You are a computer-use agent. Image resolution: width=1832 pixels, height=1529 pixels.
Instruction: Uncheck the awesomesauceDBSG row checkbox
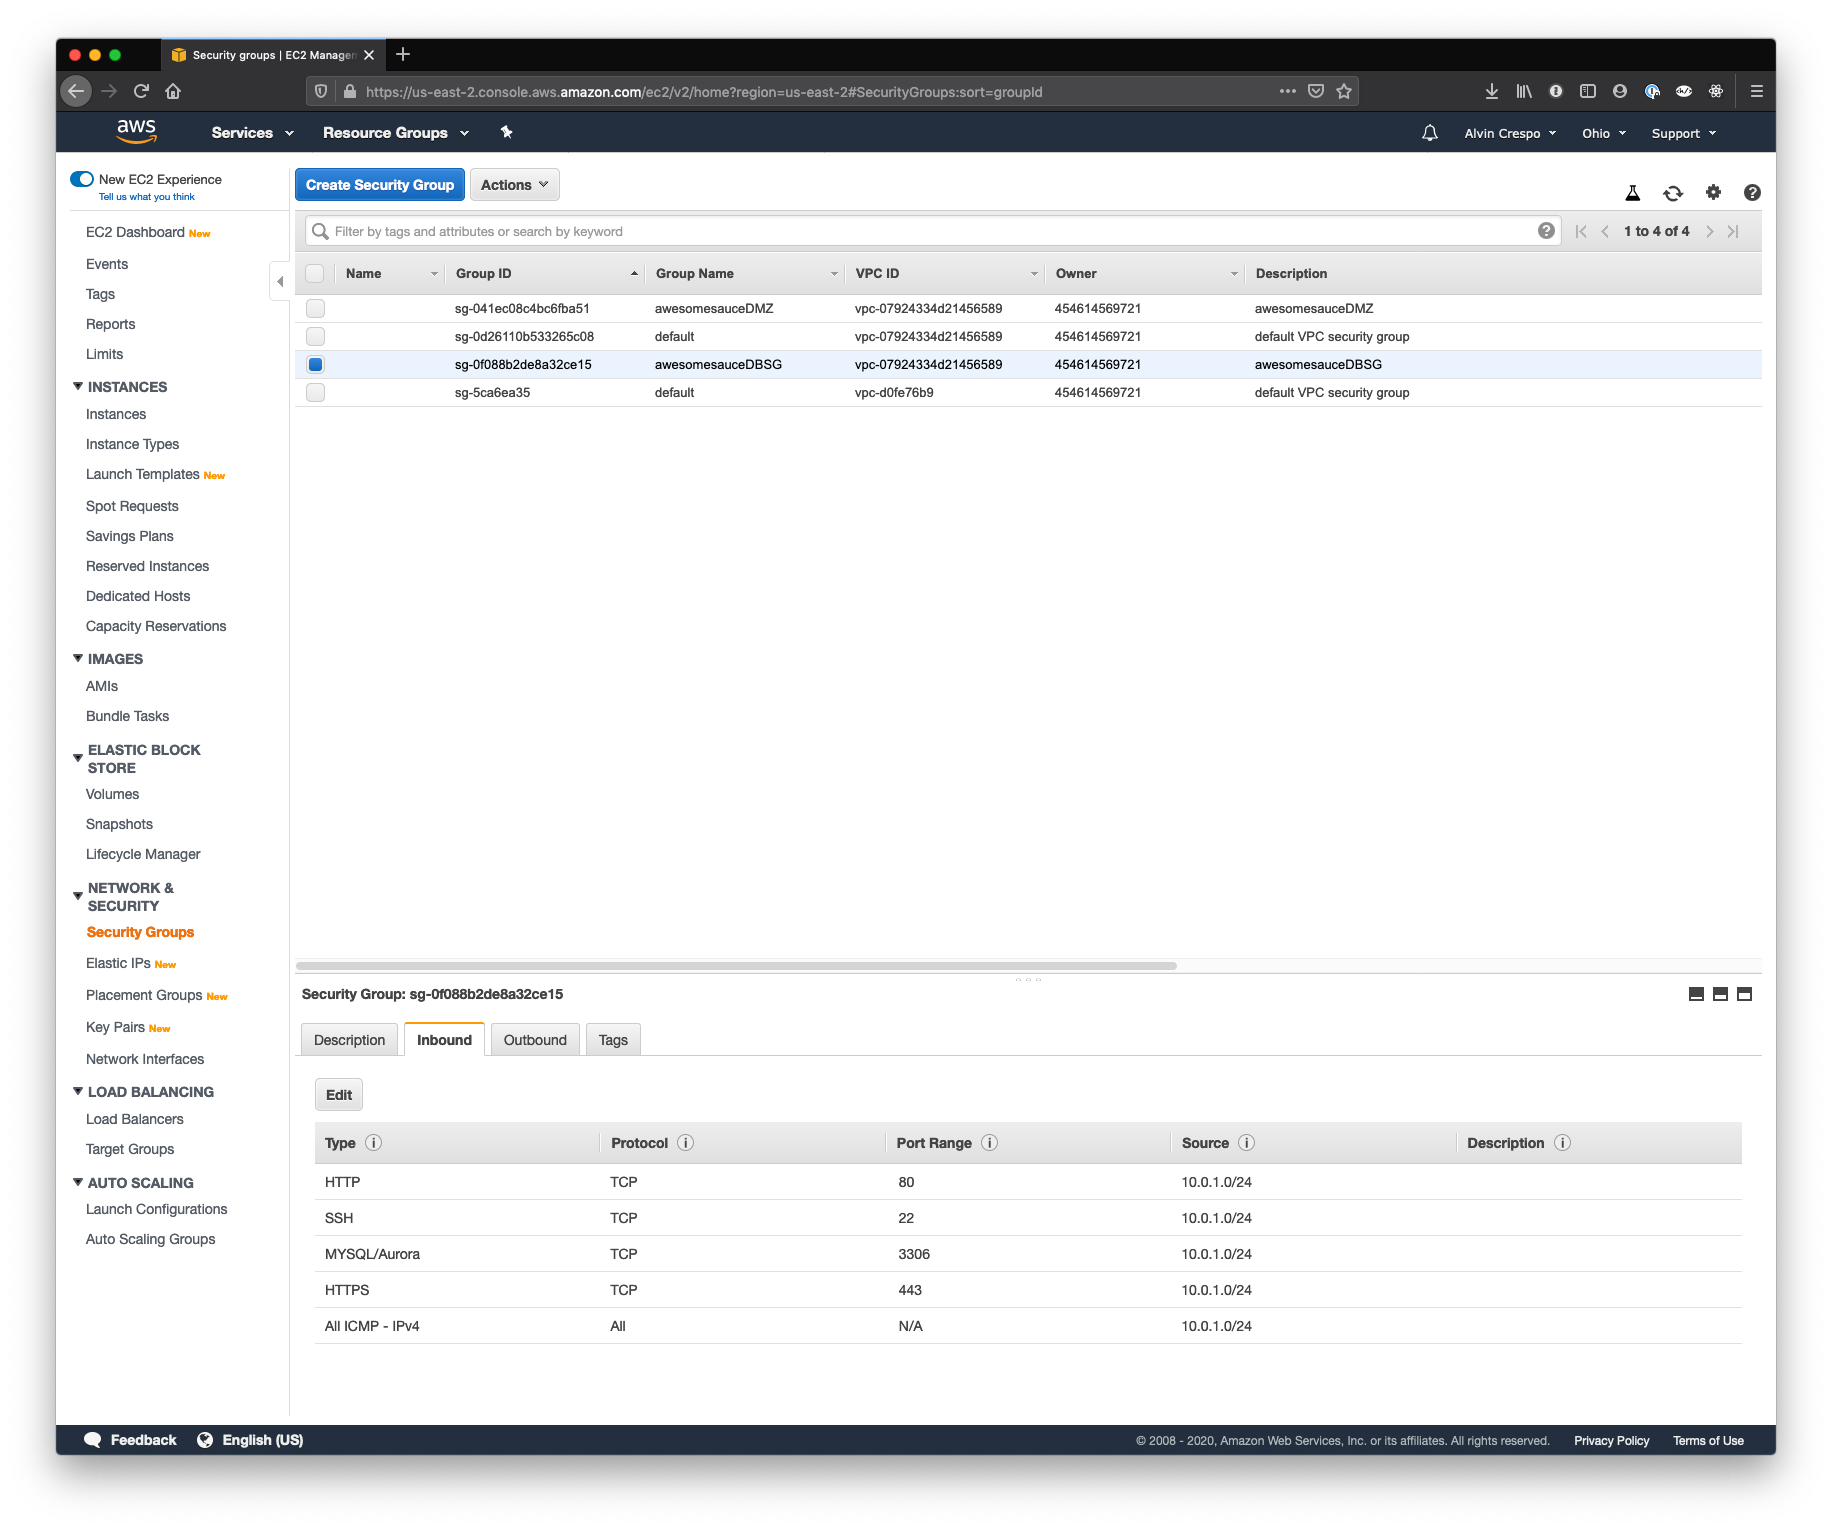[315, 364]
